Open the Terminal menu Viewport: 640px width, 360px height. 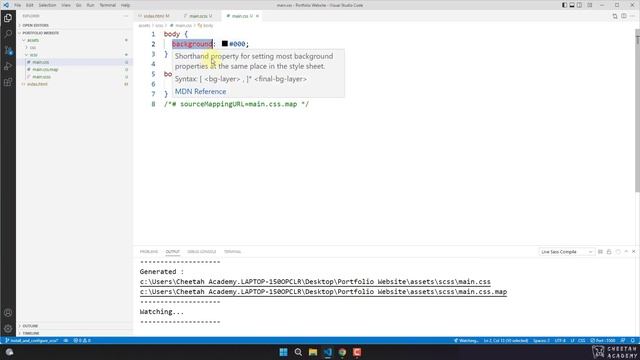click(x=107, y=5)
